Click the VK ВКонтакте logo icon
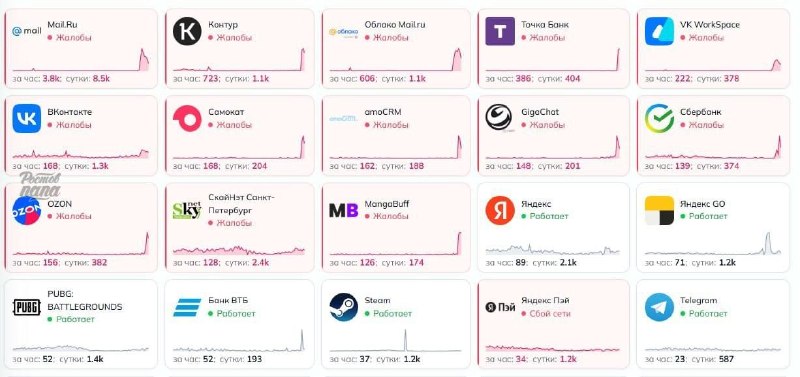 click(27, 118)
